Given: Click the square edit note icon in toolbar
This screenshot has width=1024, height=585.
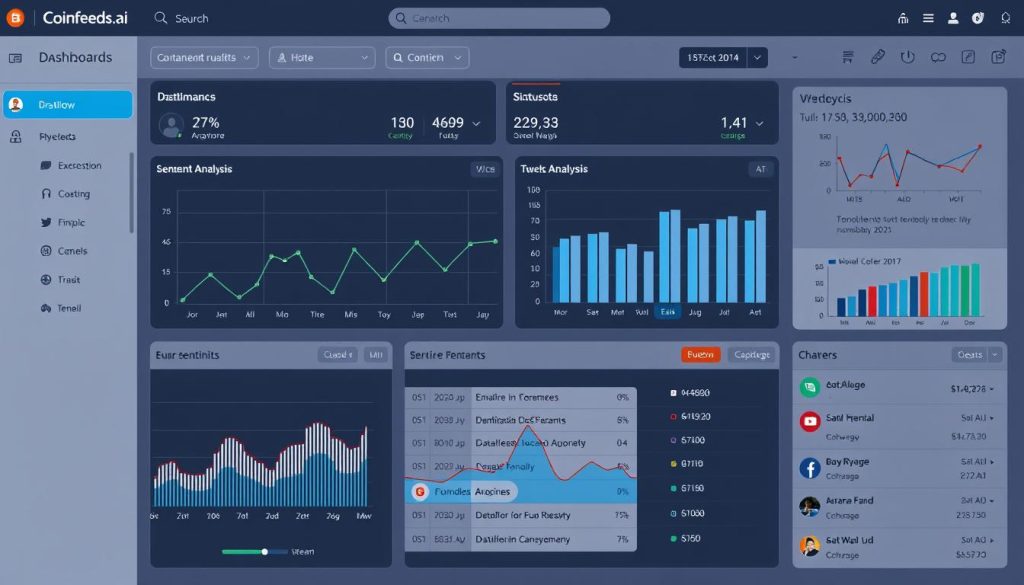Looking at the screenshot, I should coord(968,57).
